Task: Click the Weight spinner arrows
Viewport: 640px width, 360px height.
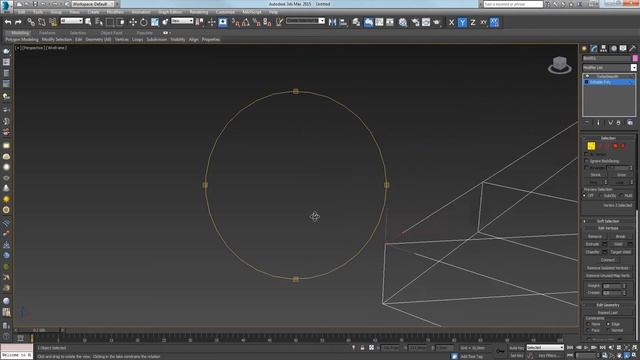Action: point(624,286)
